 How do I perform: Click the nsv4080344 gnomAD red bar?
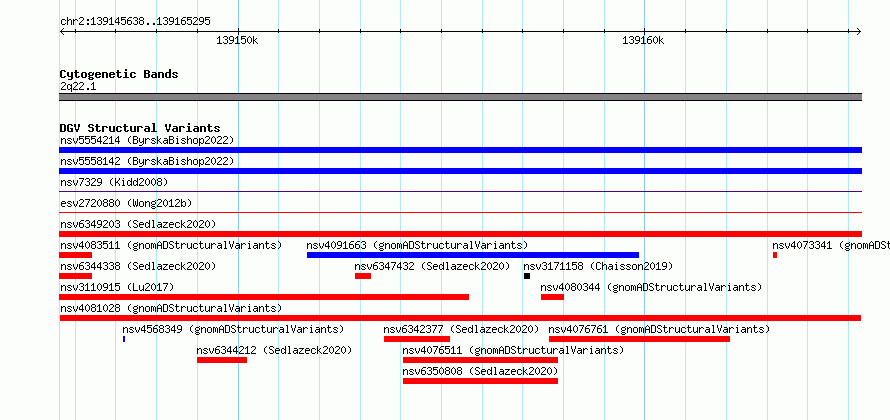(x=552, y=297)
